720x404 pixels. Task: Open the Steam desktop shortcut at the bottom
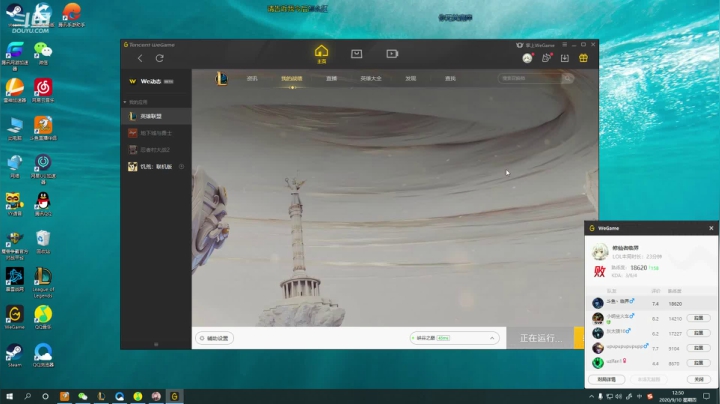15,356
